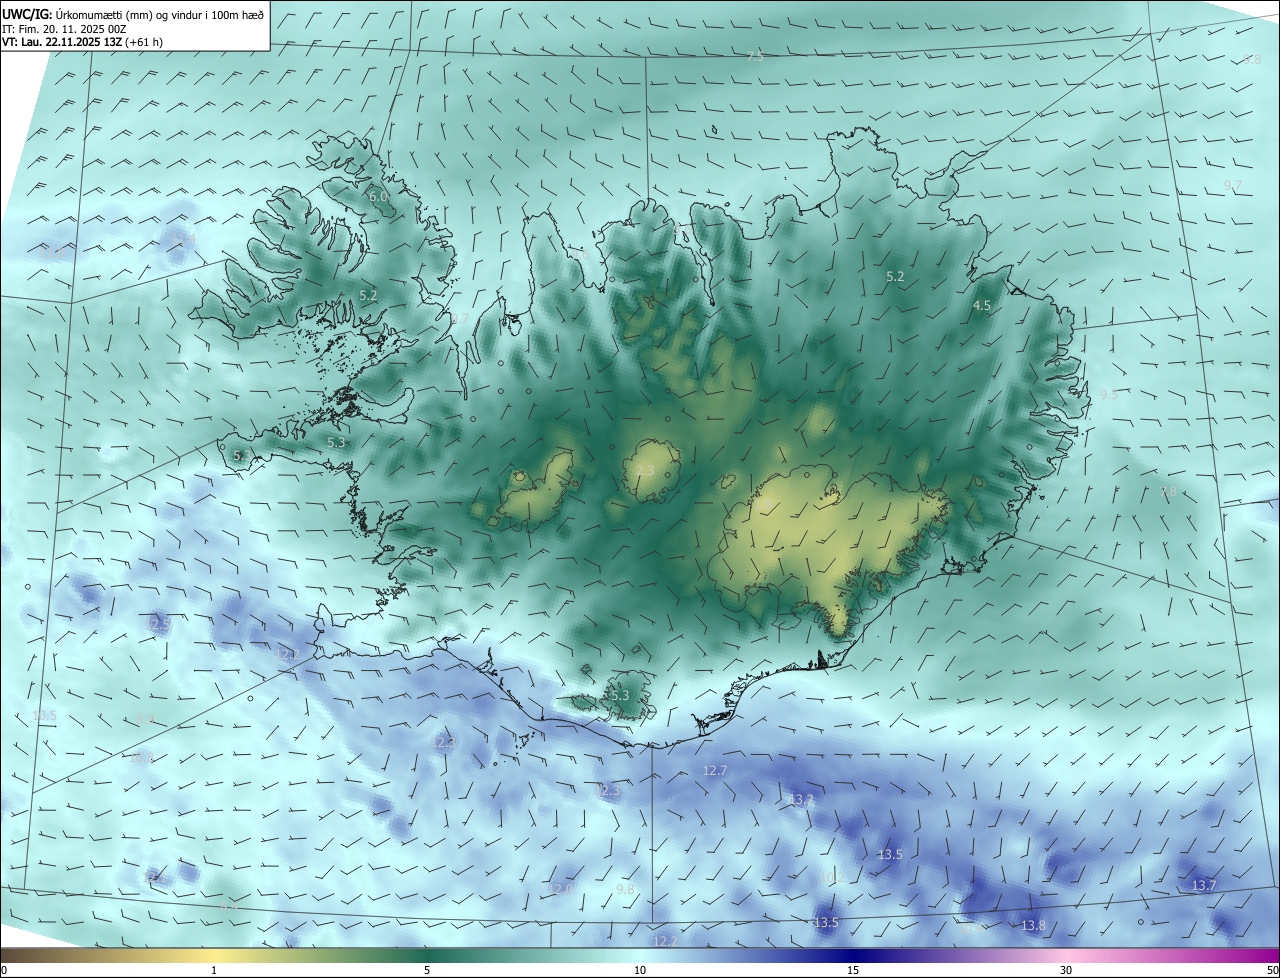Screen dimensions: 1280x978
Task: Click the Langjökull glacier outline west of Hofsjökull
Action: click(x=535, y=488)
